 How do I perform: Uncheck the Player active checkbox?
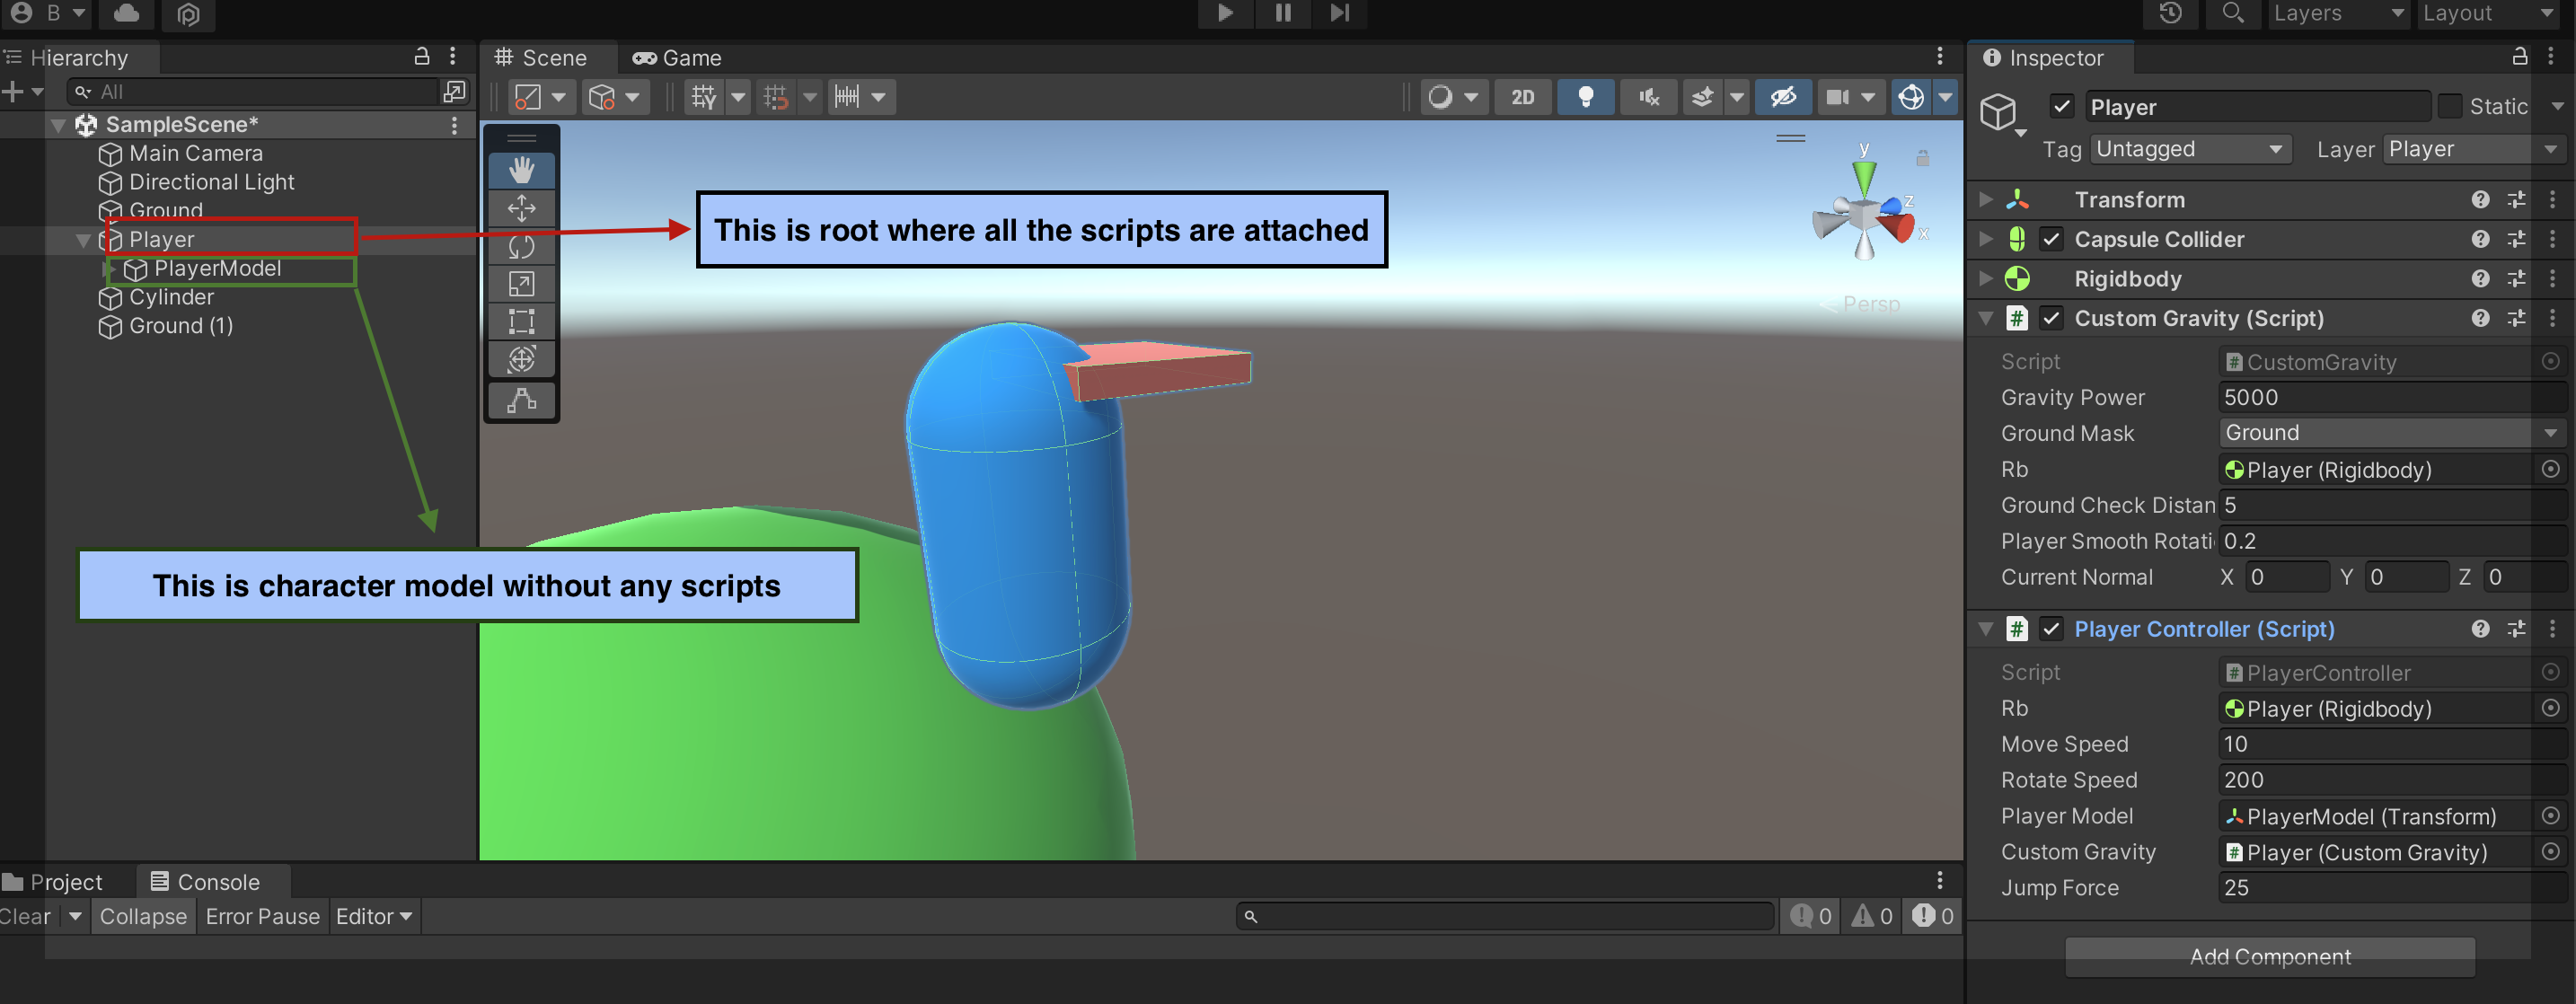tap(2063, 106)
